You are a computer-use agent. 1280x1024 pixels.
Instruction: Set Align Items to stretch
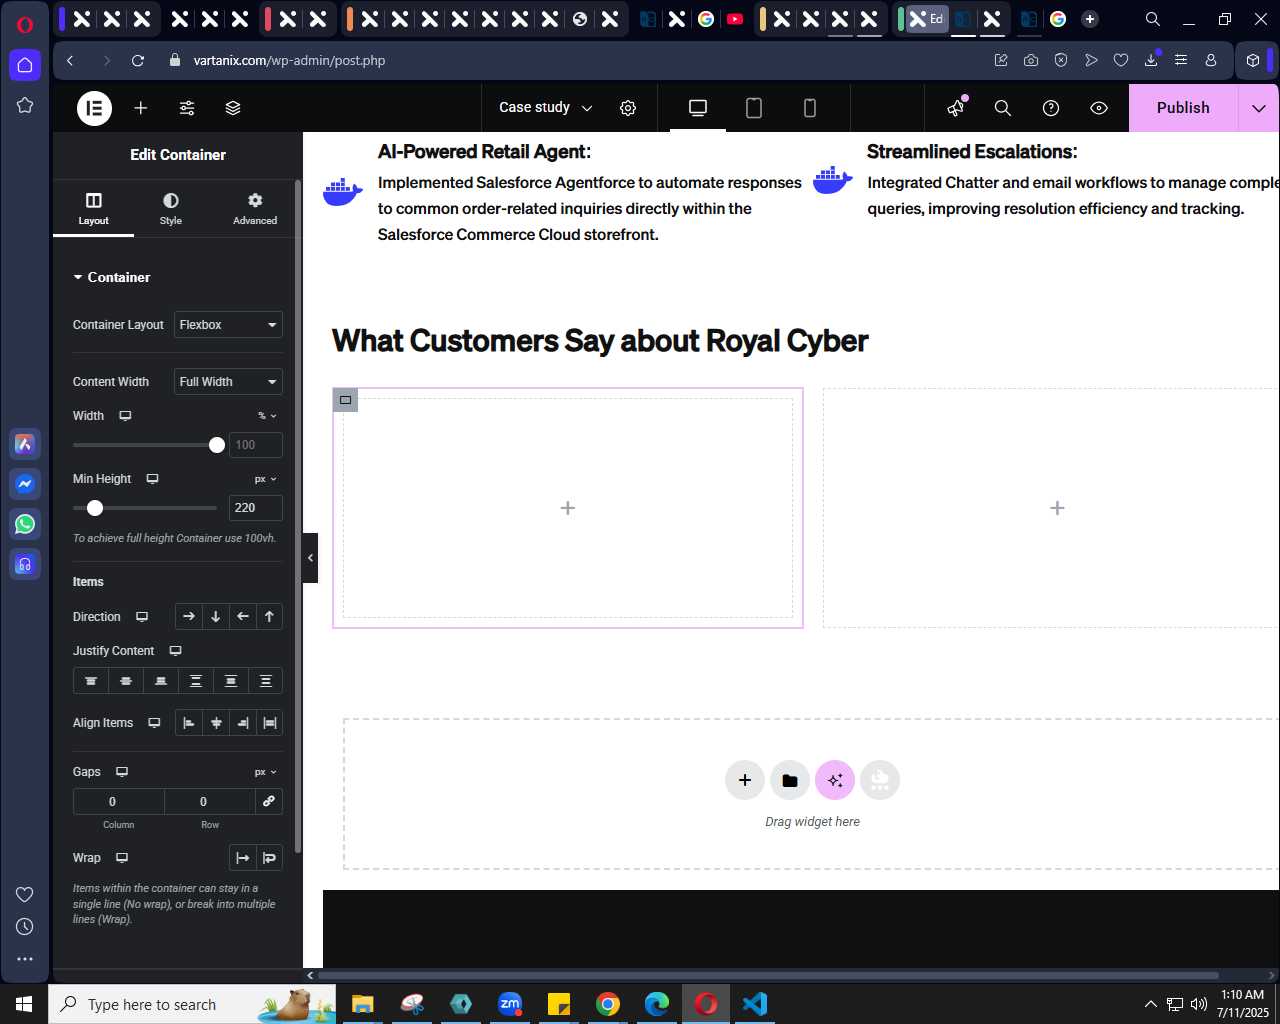point(270,723)
